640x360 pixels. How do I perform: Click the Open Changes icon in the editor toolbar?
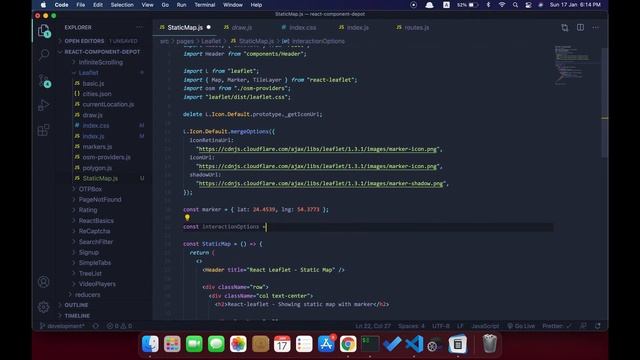(x=564, y=27)
